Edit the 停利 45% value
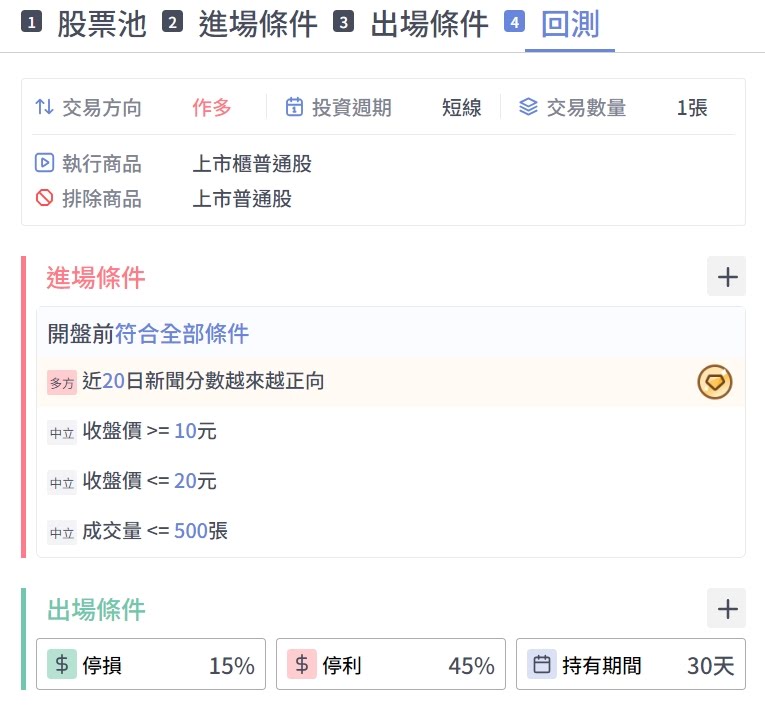The width and height of the screenshot is (765, 709). pos(471,665)
